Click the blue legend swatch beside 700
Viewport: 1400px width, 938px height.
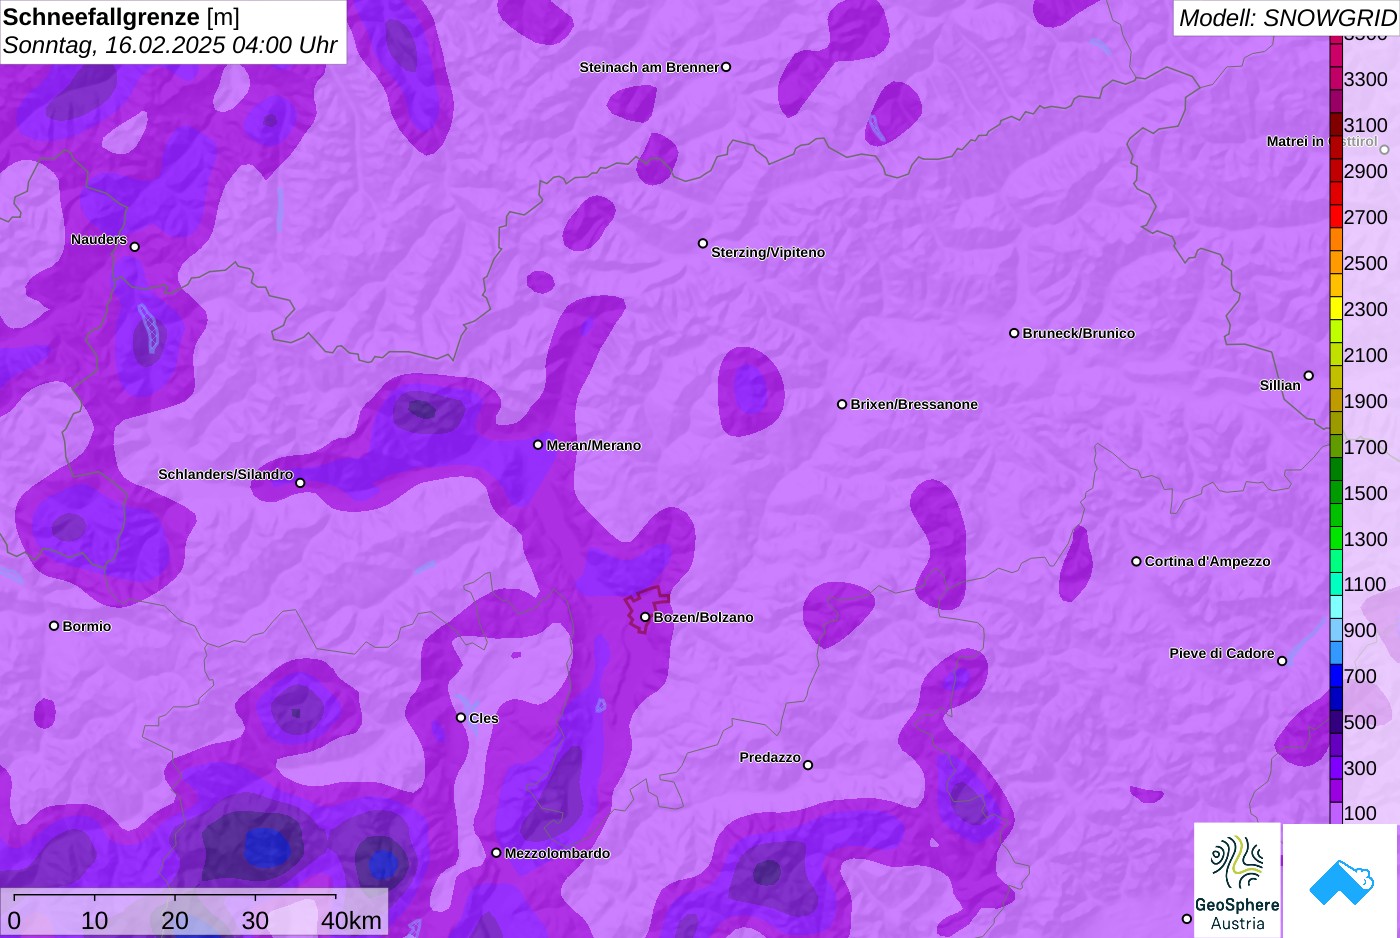click(1336, 676)
